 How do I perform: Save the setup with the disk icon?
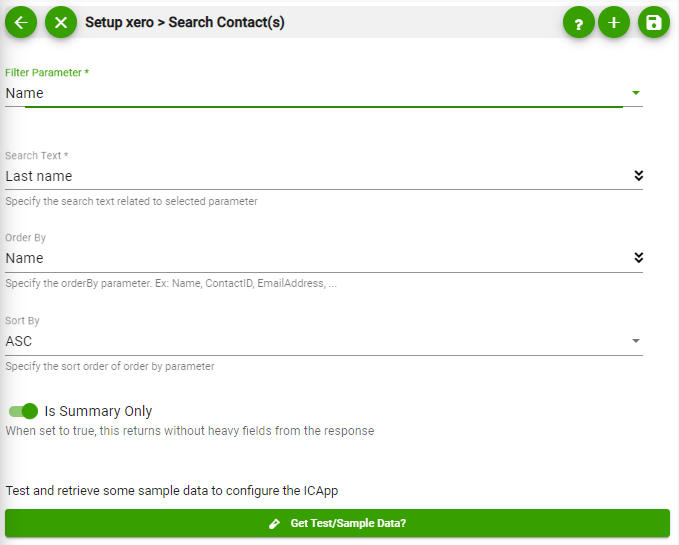(x=653, y=23)
